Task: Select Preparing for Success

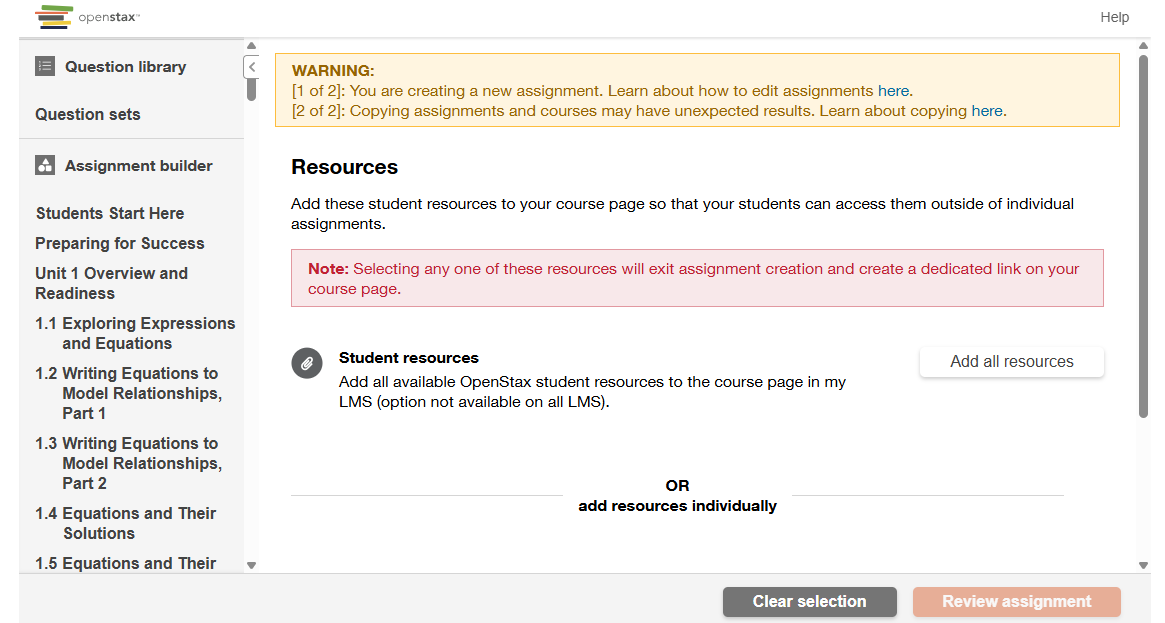Action: pos(119,243)
